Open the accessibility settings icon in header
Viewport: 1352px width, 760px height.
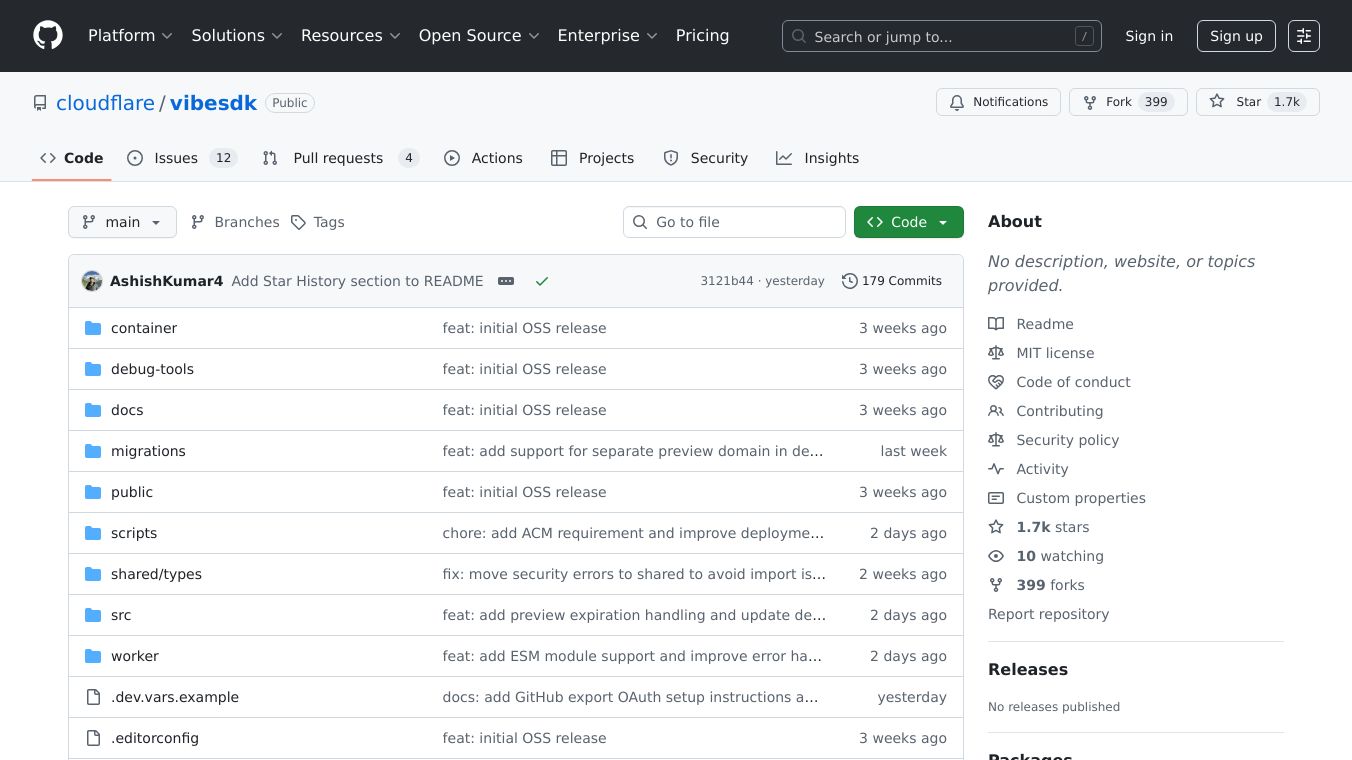[x=1303, y=36]
